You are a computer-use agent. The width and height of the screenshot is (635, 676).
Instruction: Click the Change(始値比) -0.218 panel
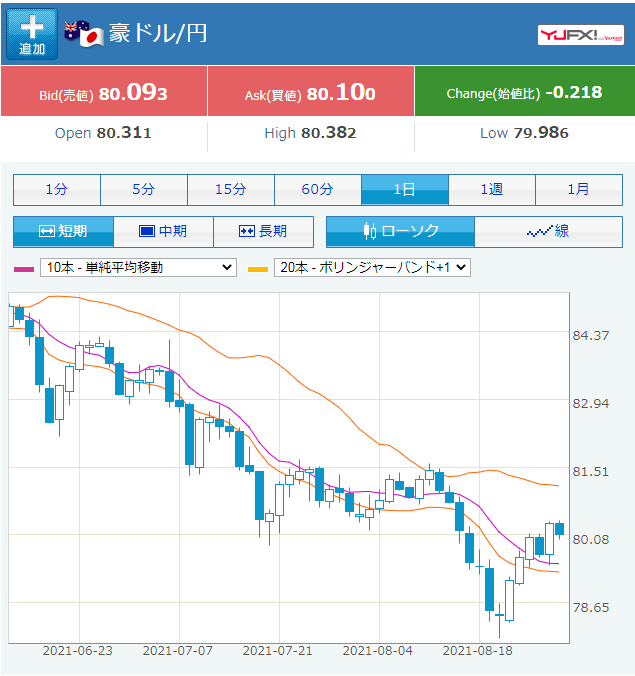coord(525,91)
